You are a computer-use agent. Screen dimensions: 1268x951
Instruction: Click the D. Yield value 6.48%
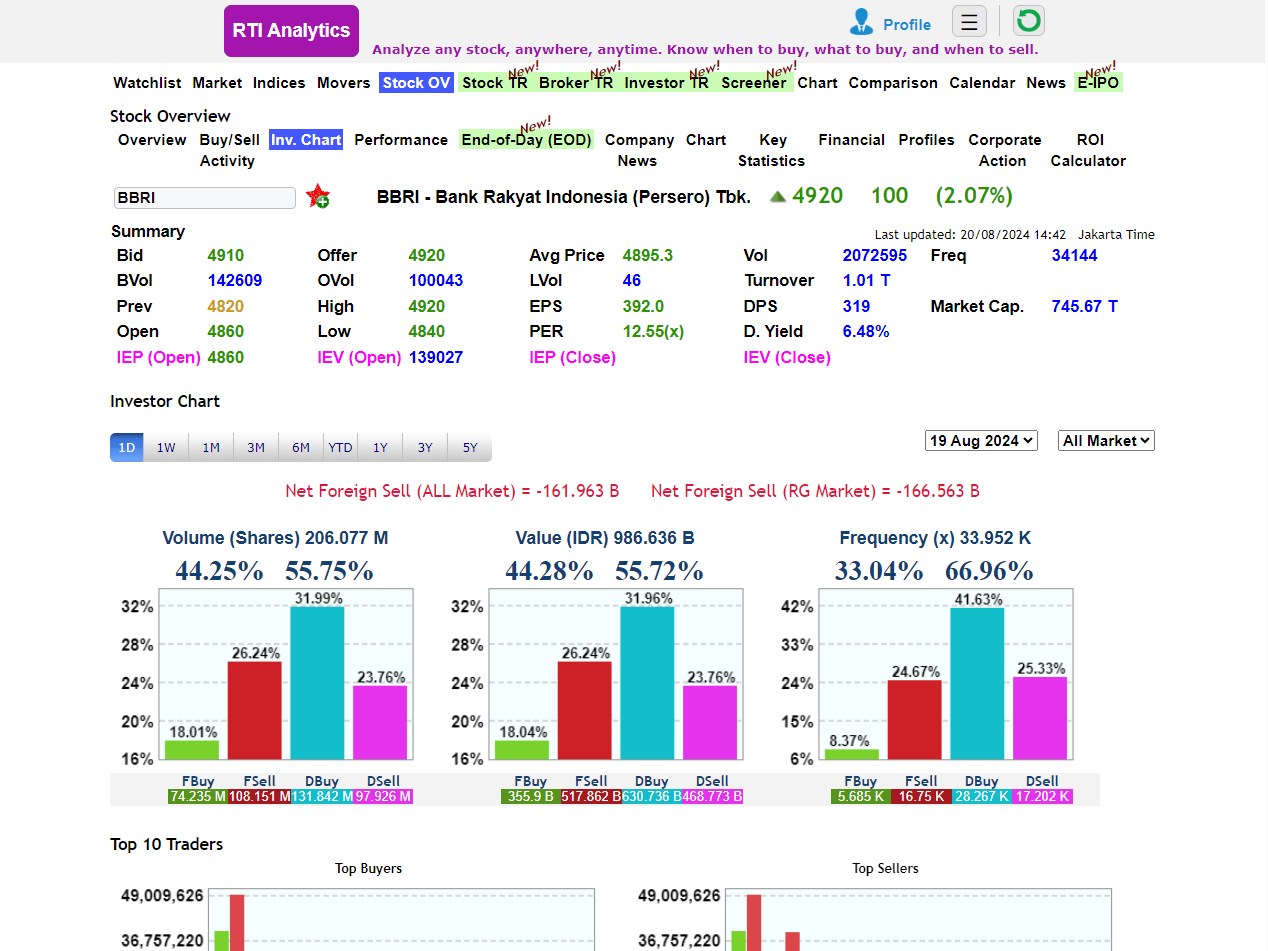click(866, 332)
